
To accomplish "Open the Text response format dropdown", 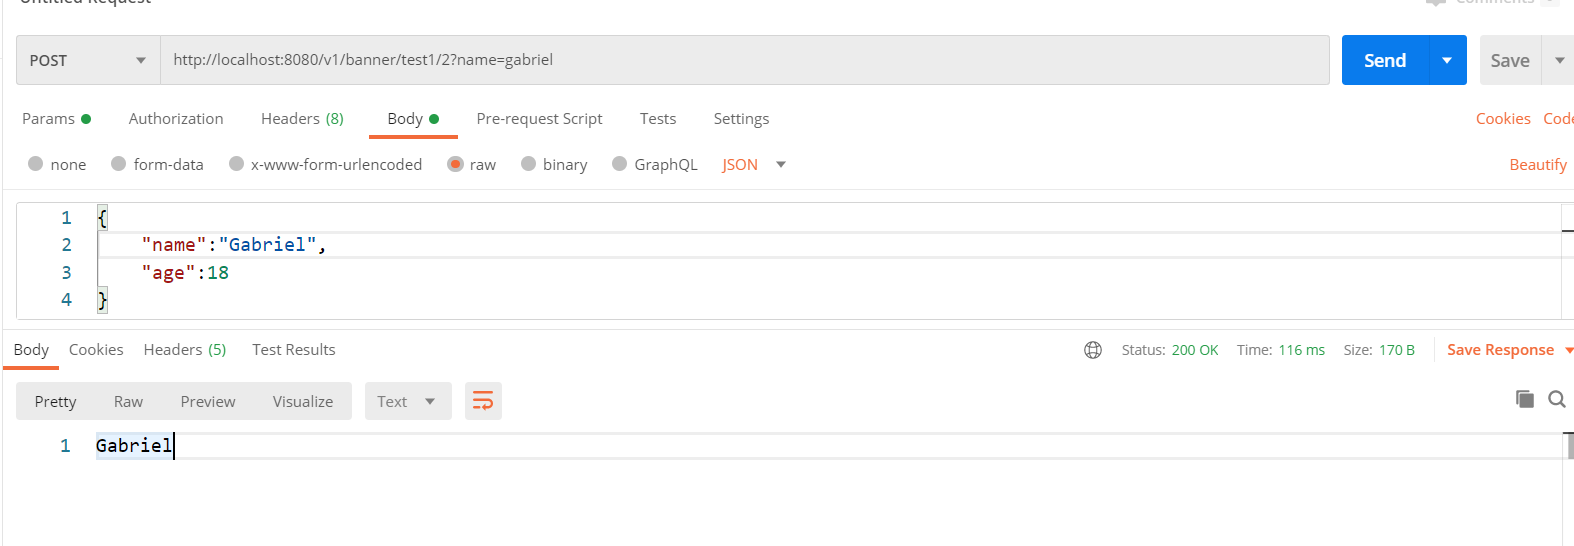I will tap(407, 402).
